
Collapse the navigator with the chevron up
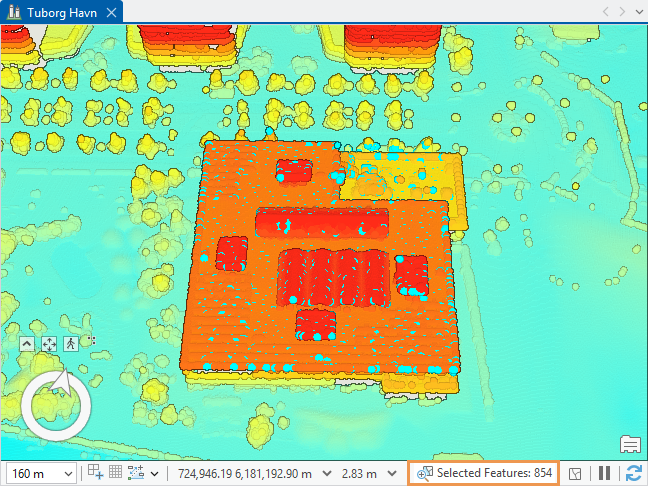pyautogui.click(x=26, y=343)
